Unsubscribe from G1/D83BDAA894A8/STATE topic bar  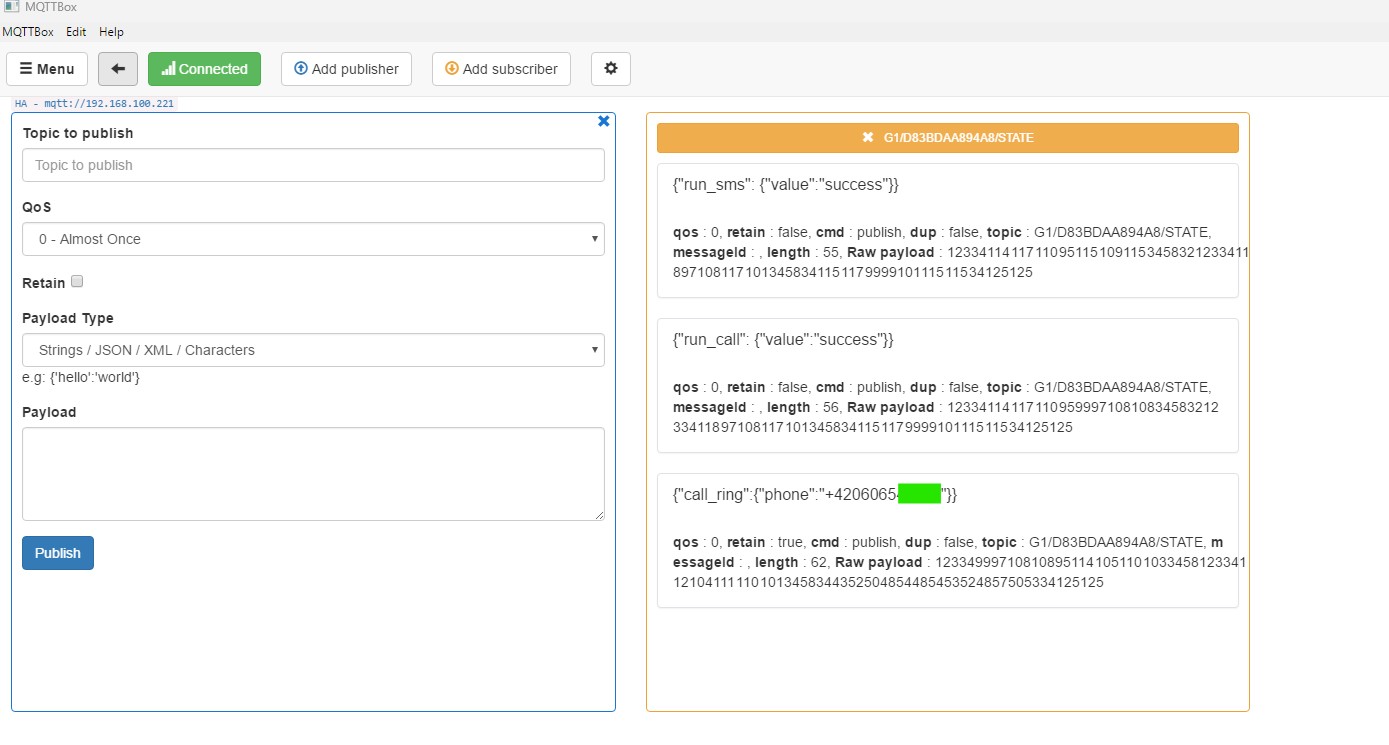(x=868, y=138)
